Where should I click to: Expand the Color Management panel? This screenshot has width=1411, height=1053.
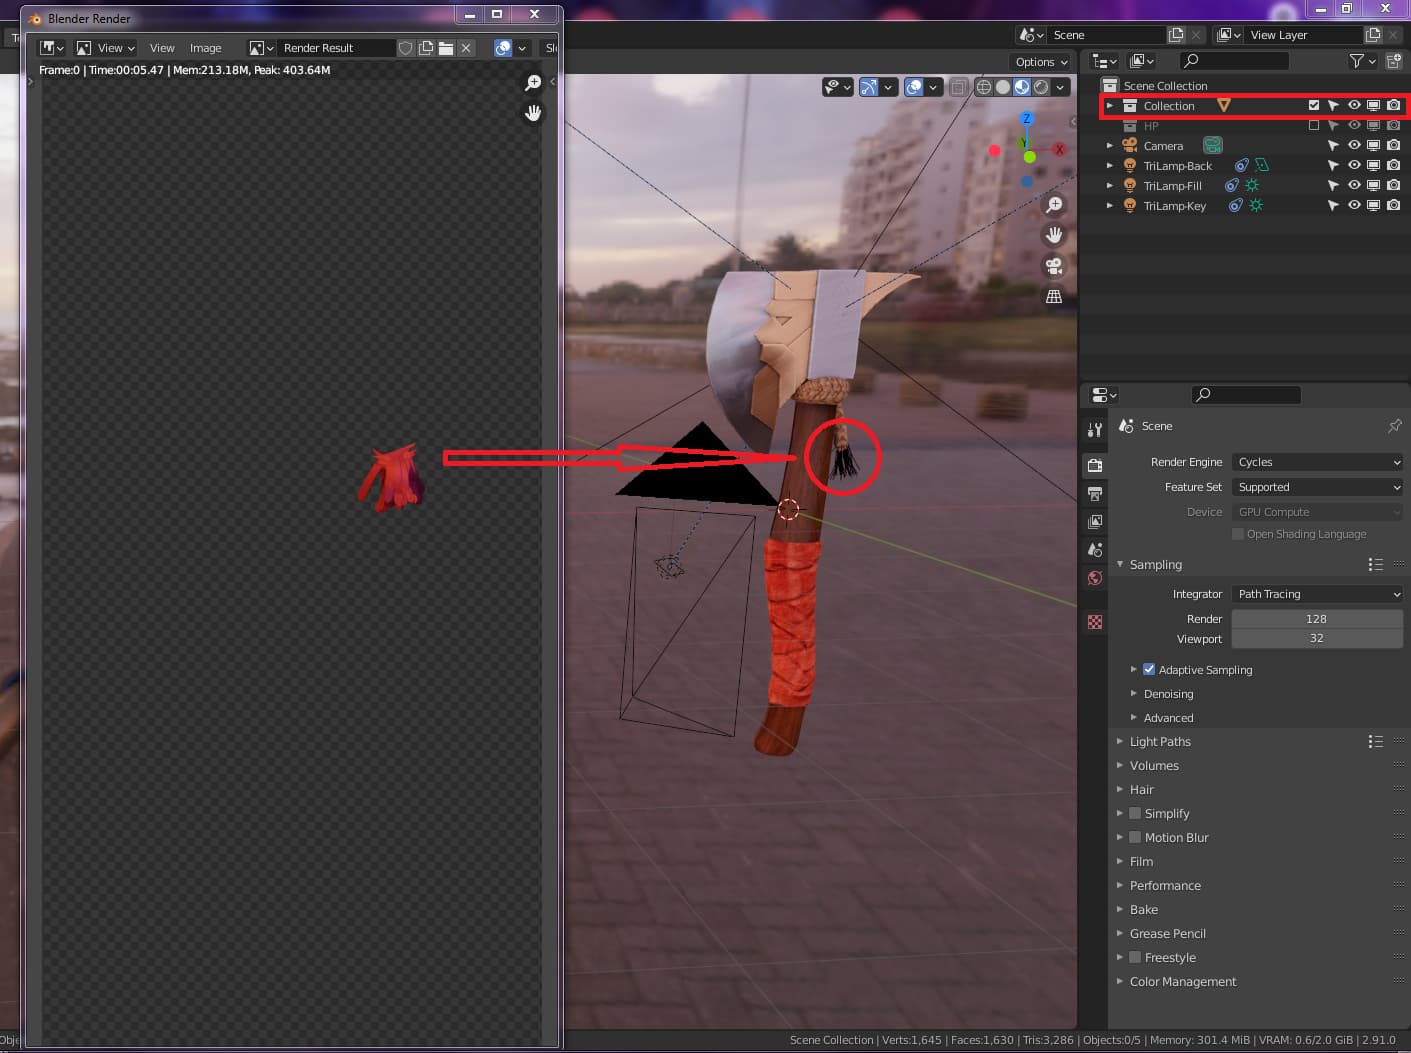[1183, 981]
